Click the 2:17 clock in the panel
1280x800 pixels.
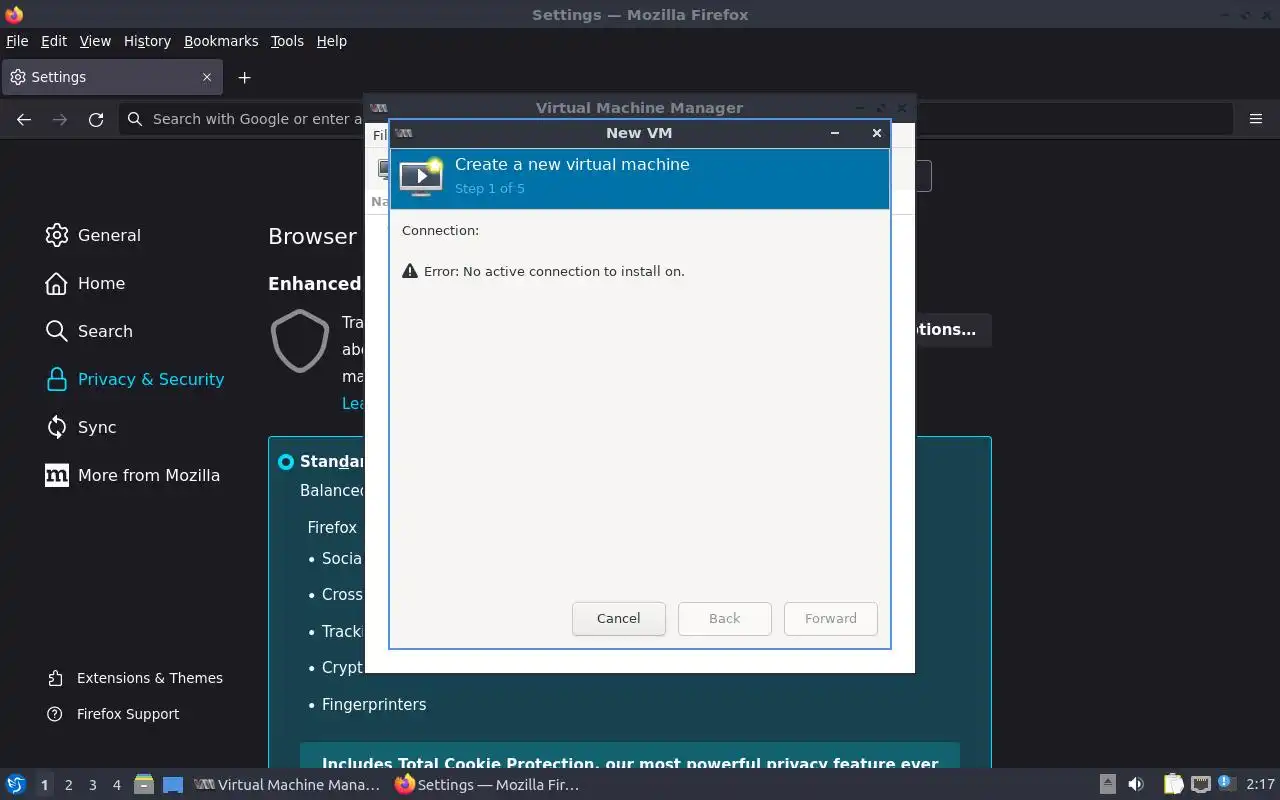click(1260, 785)
